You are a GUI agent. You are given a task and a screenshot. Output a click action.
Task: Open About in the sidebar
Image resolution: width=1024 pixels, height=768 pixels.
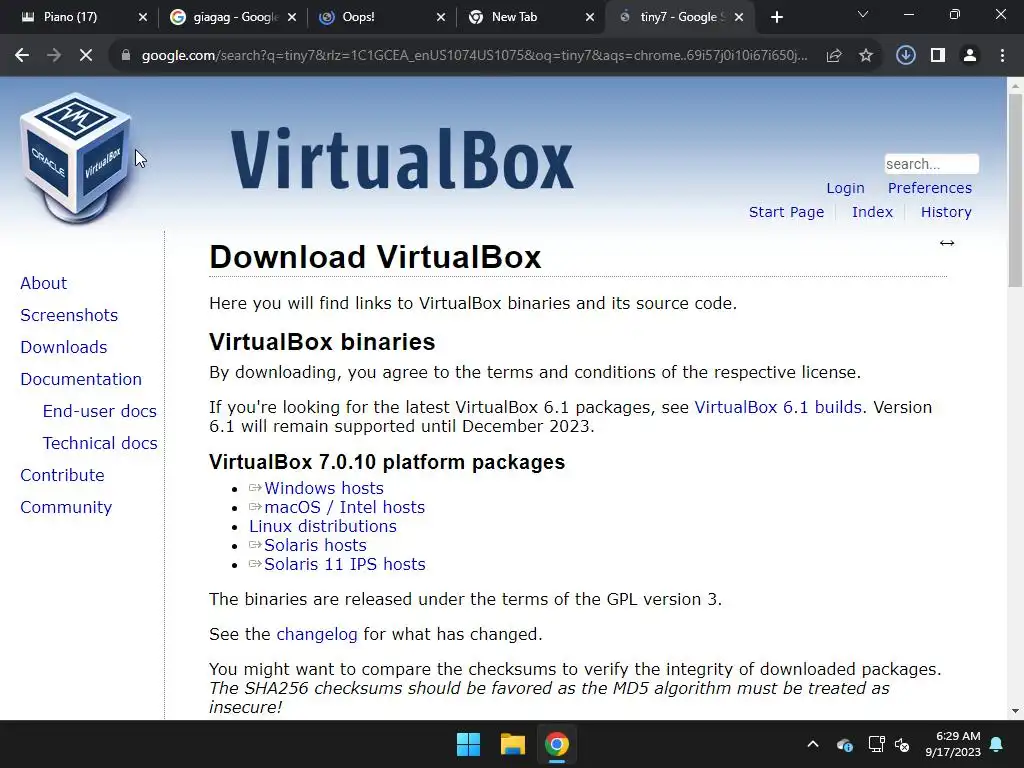(43, 283)
